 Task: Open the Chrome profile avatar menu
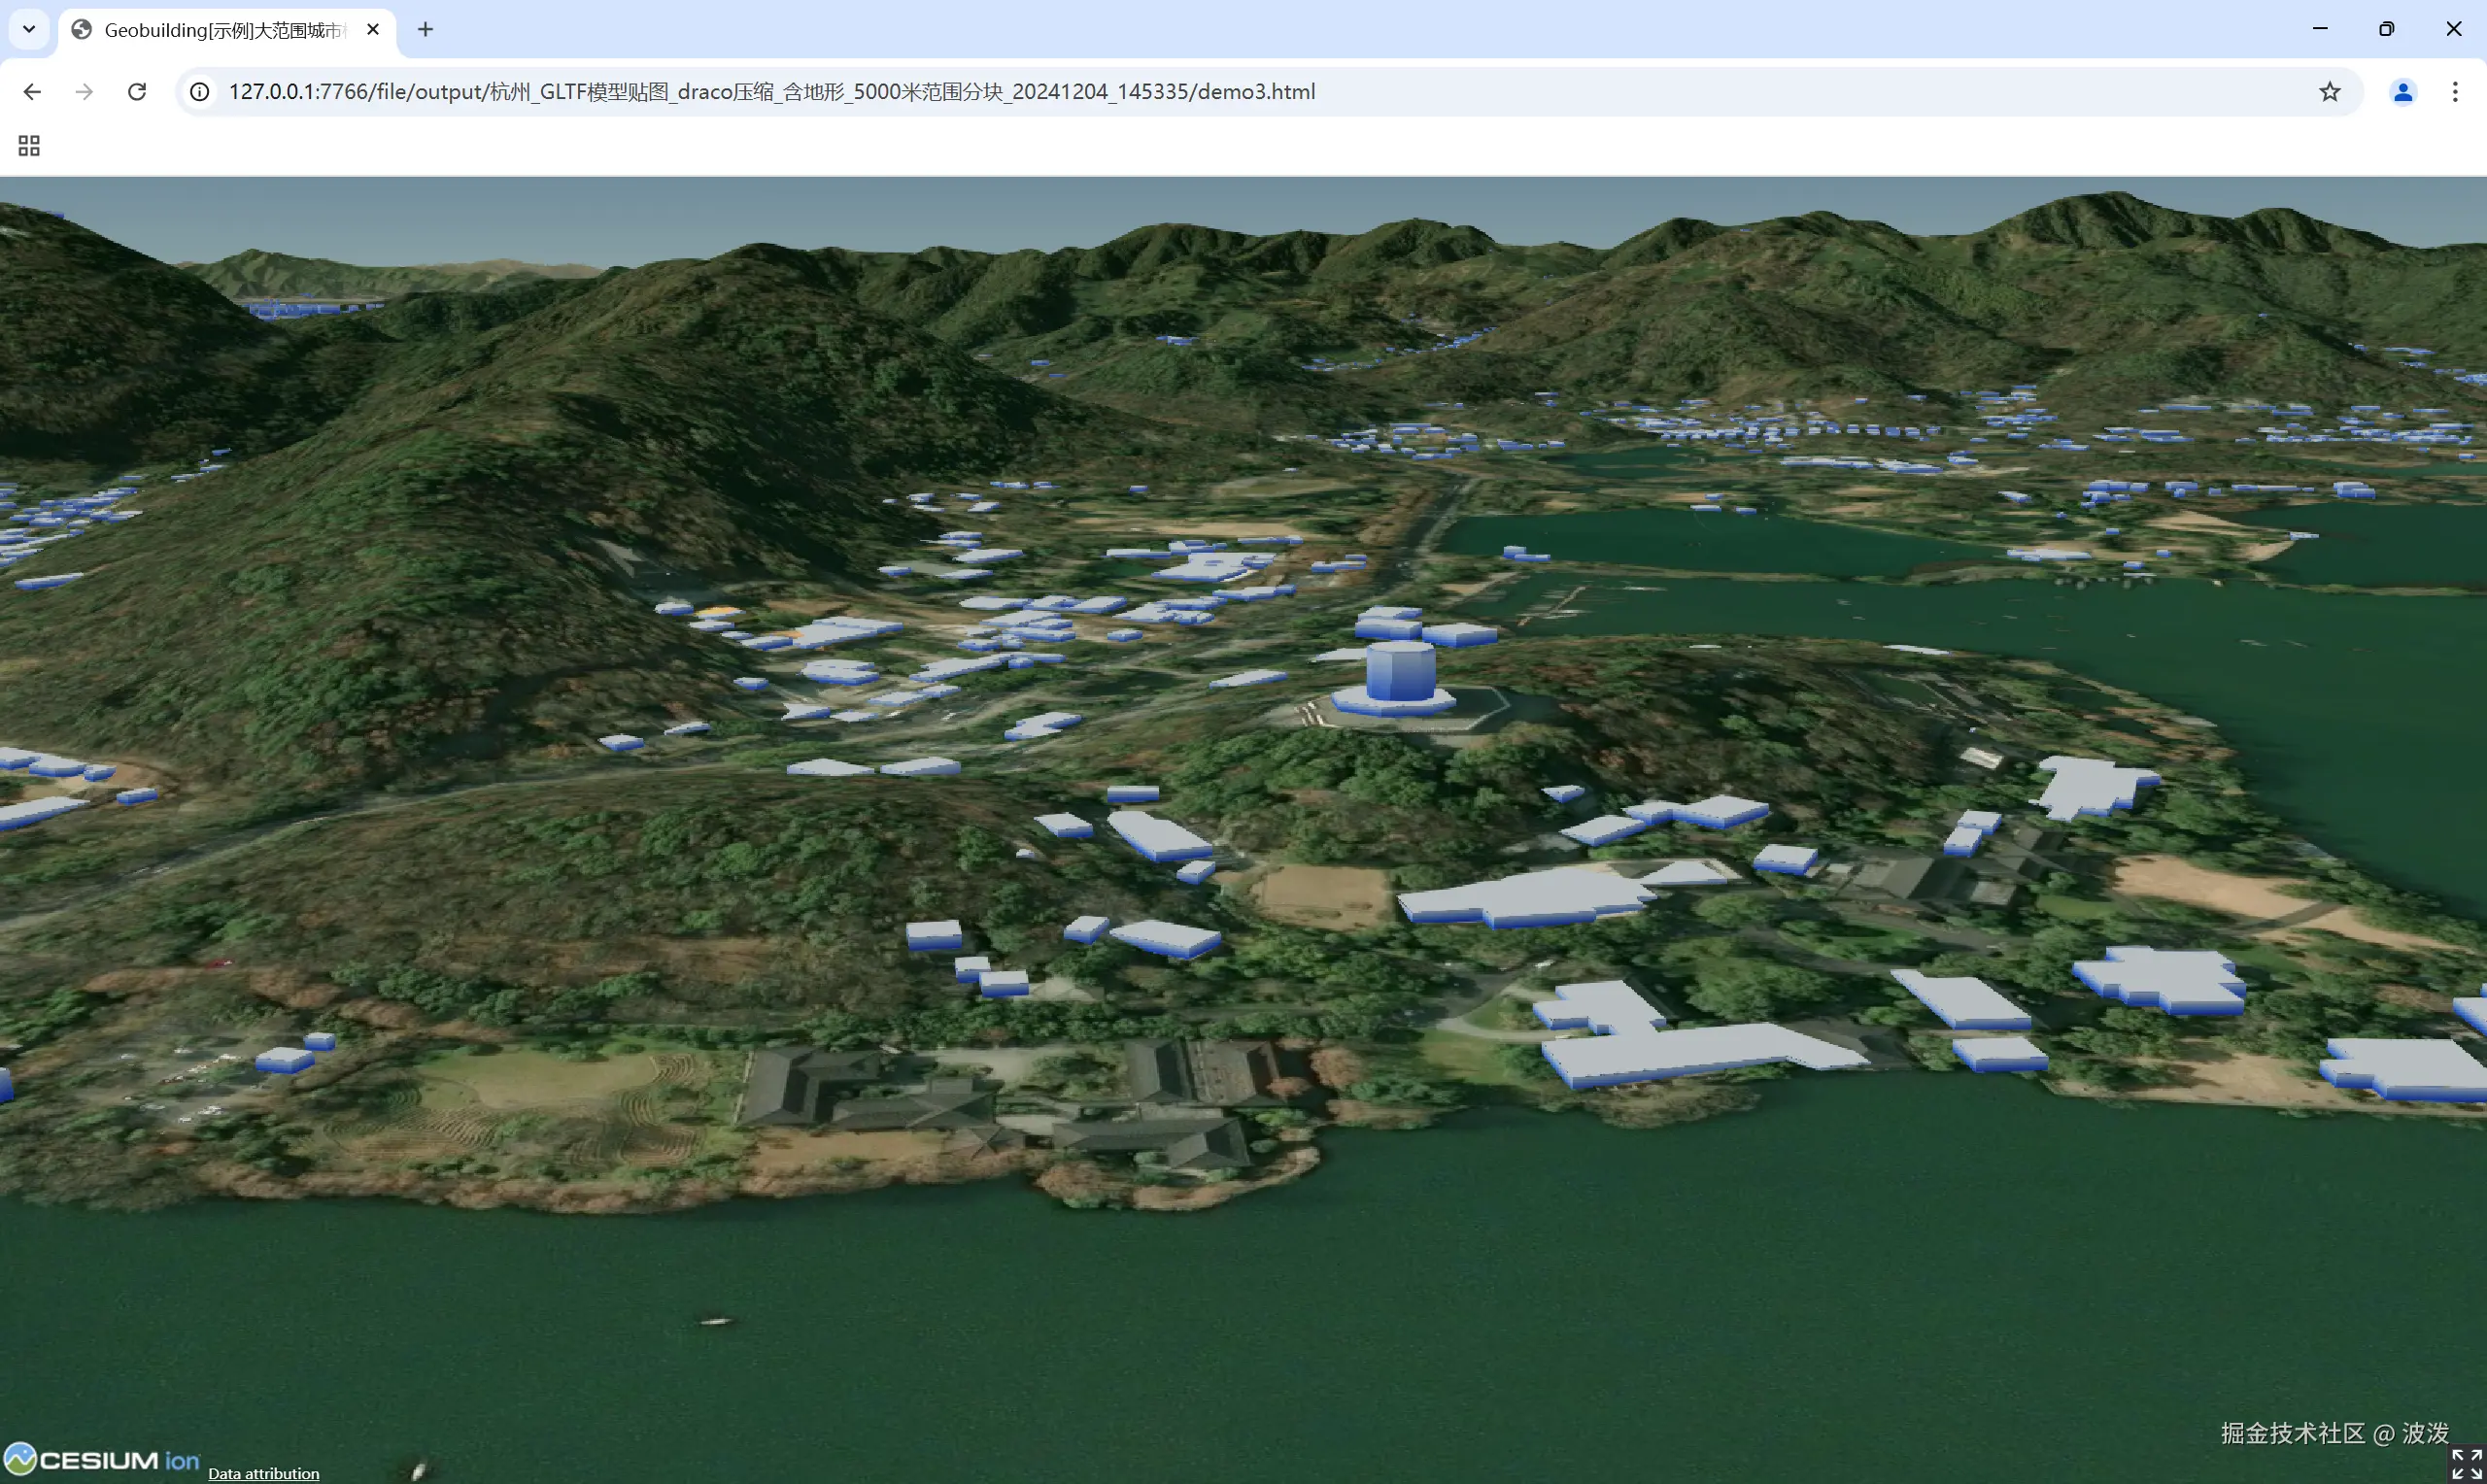tap(2402, 92)
